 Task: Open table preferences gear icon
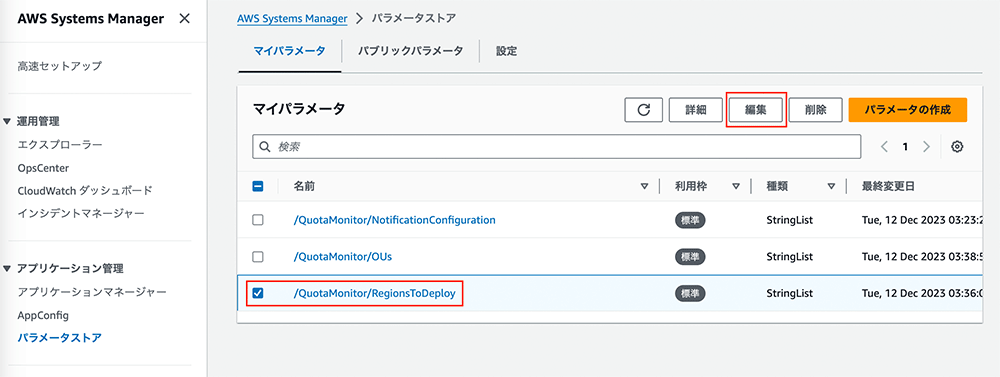point(957,147)
